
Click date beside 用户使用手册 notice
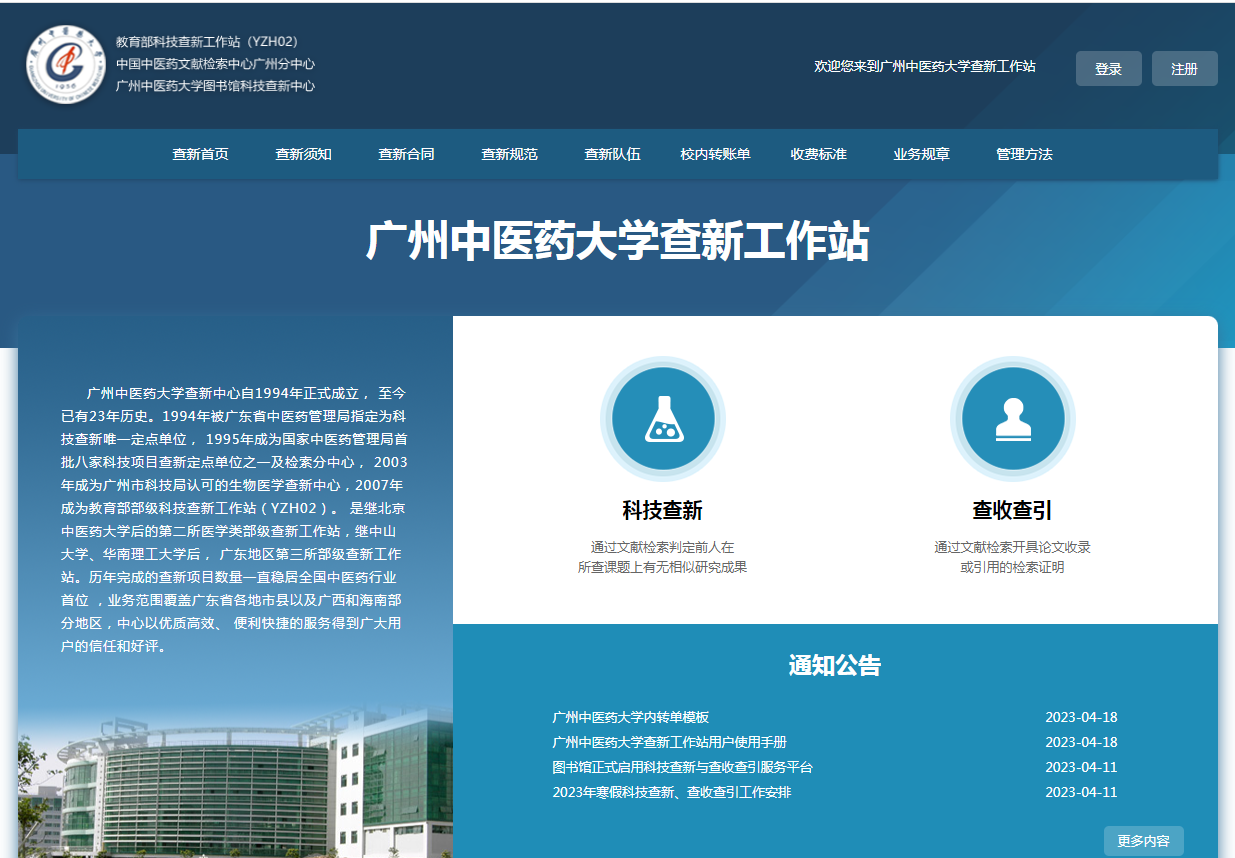pos(1082,742)
